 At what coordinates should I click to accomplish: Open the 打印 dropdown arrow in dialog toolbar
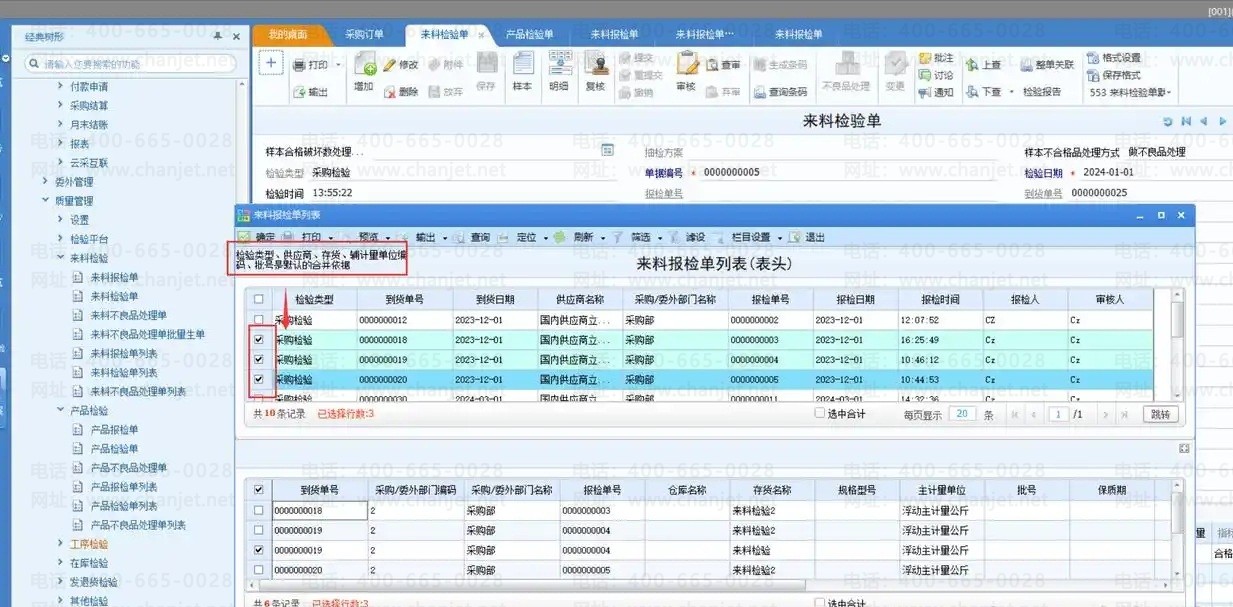329,238
